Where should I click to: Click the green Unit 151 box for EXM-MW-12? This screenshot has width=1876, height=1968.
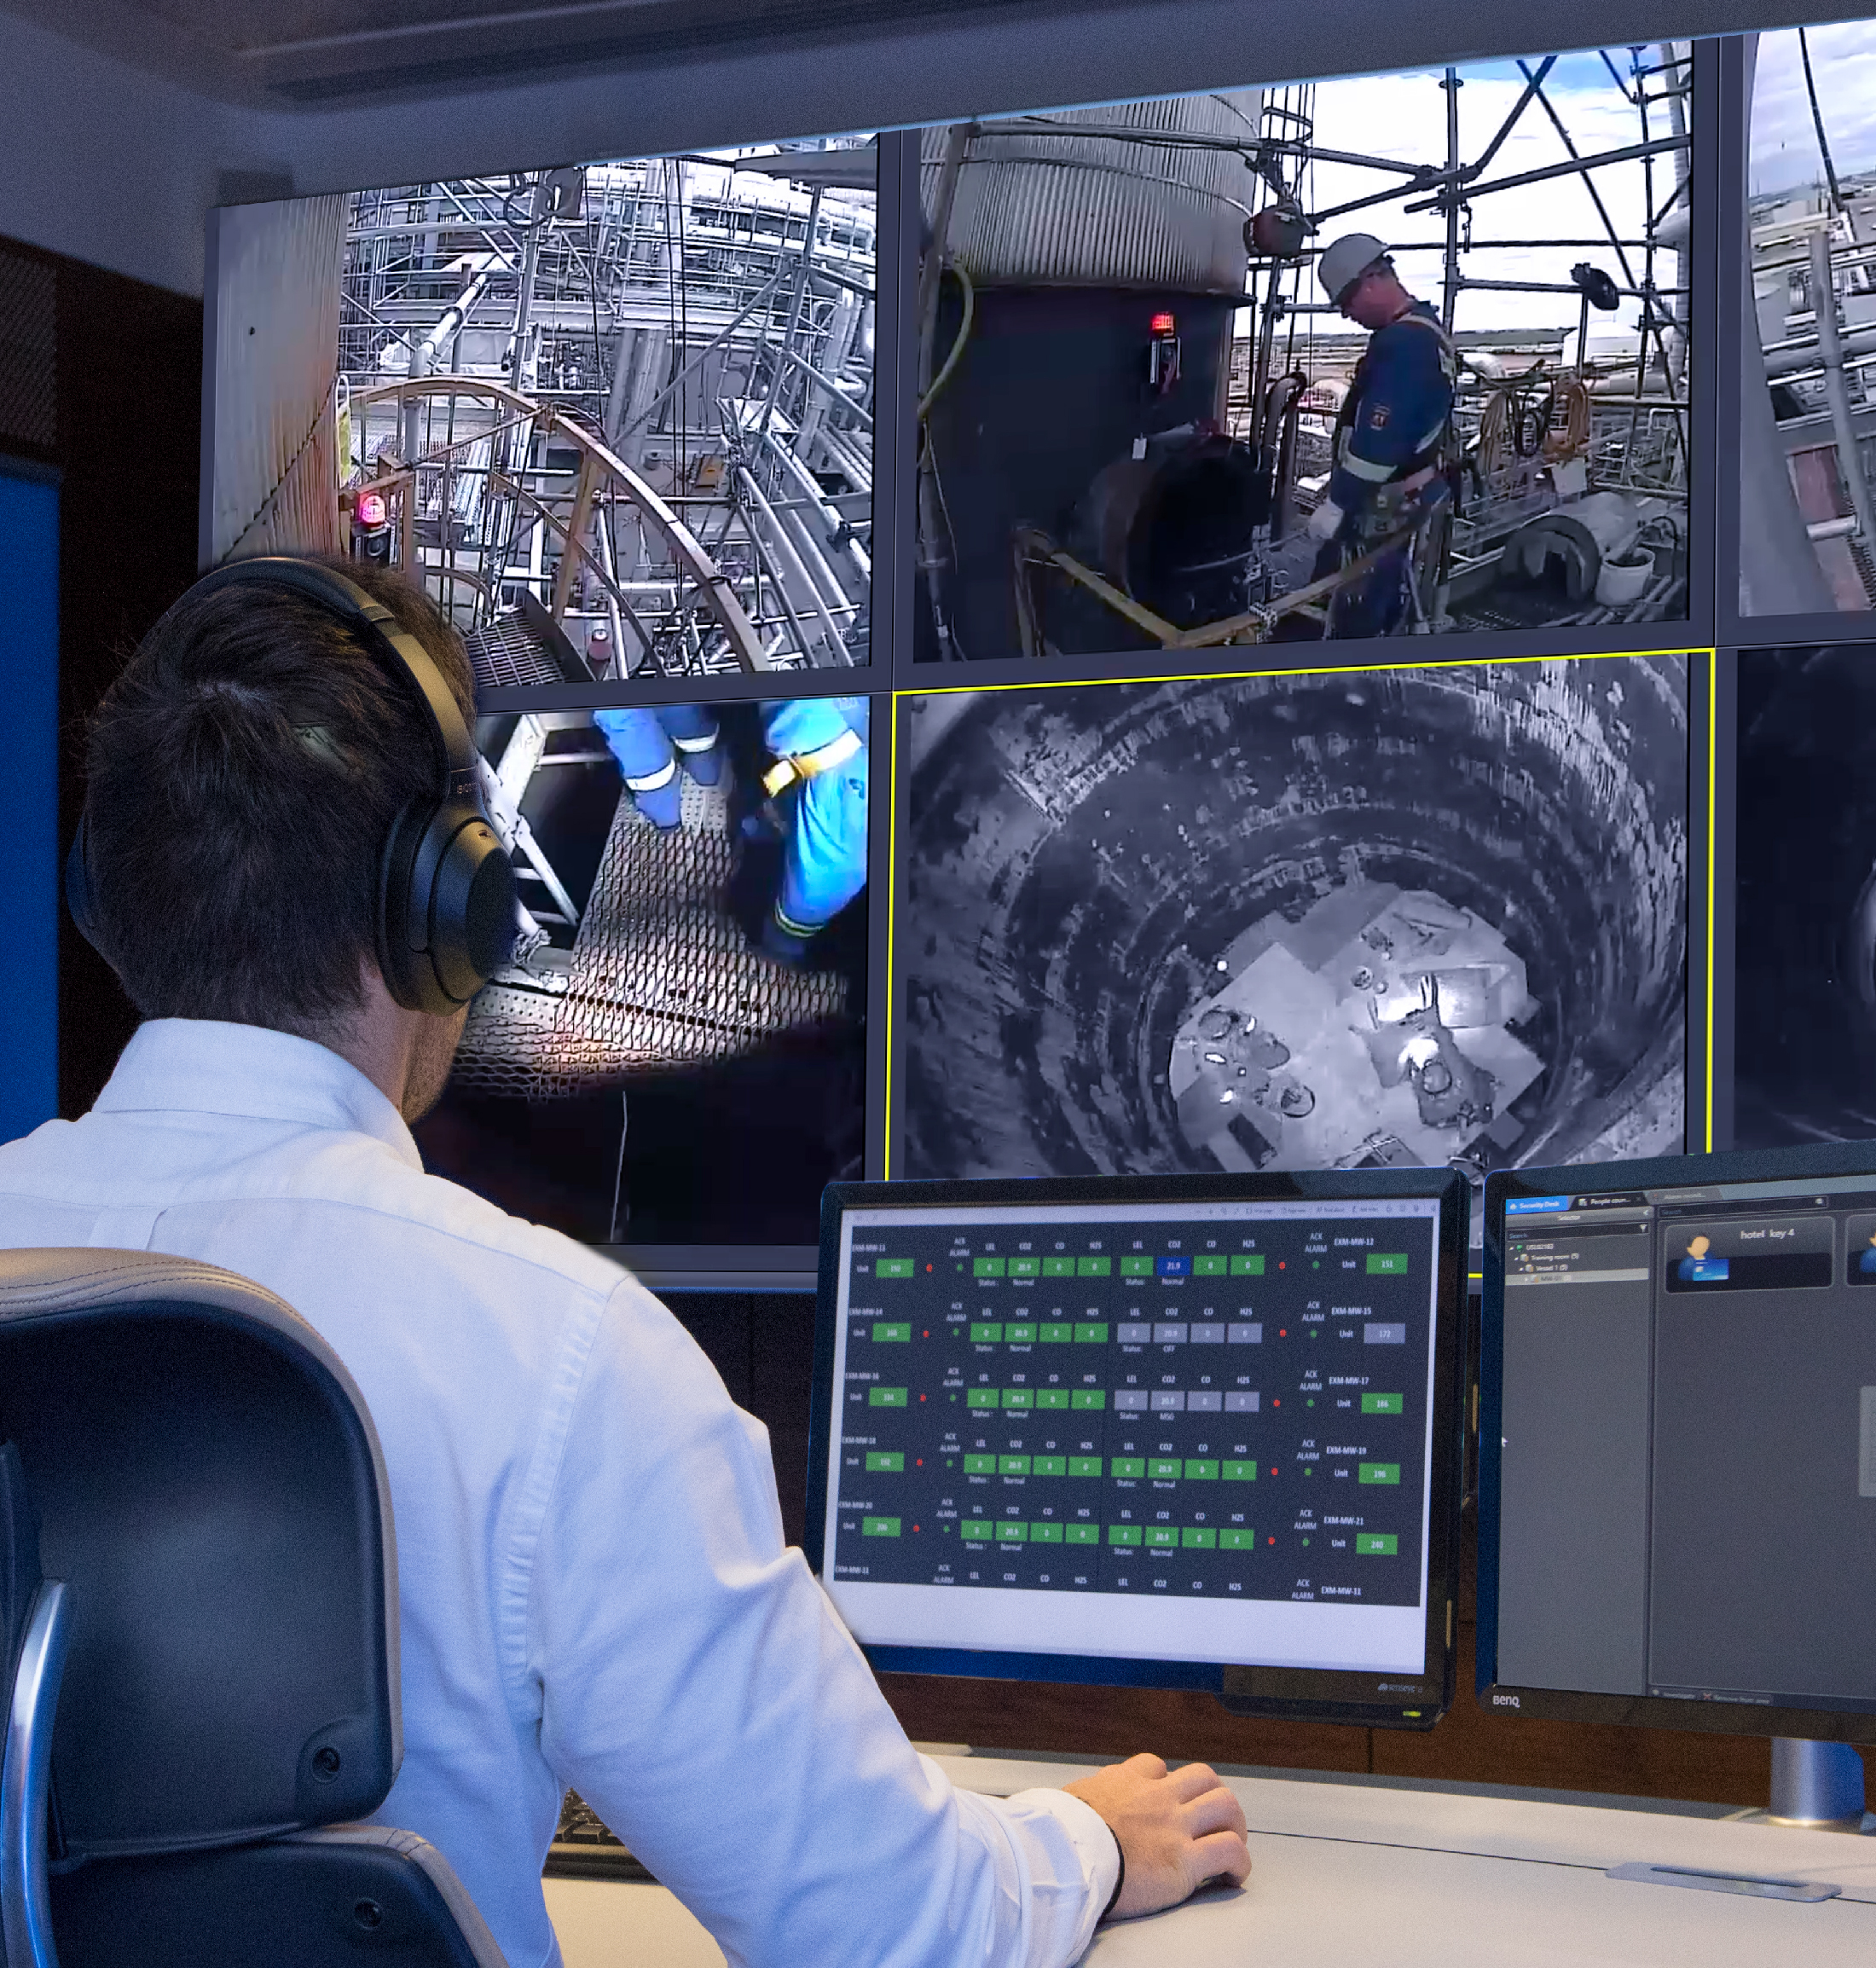1387,1264
